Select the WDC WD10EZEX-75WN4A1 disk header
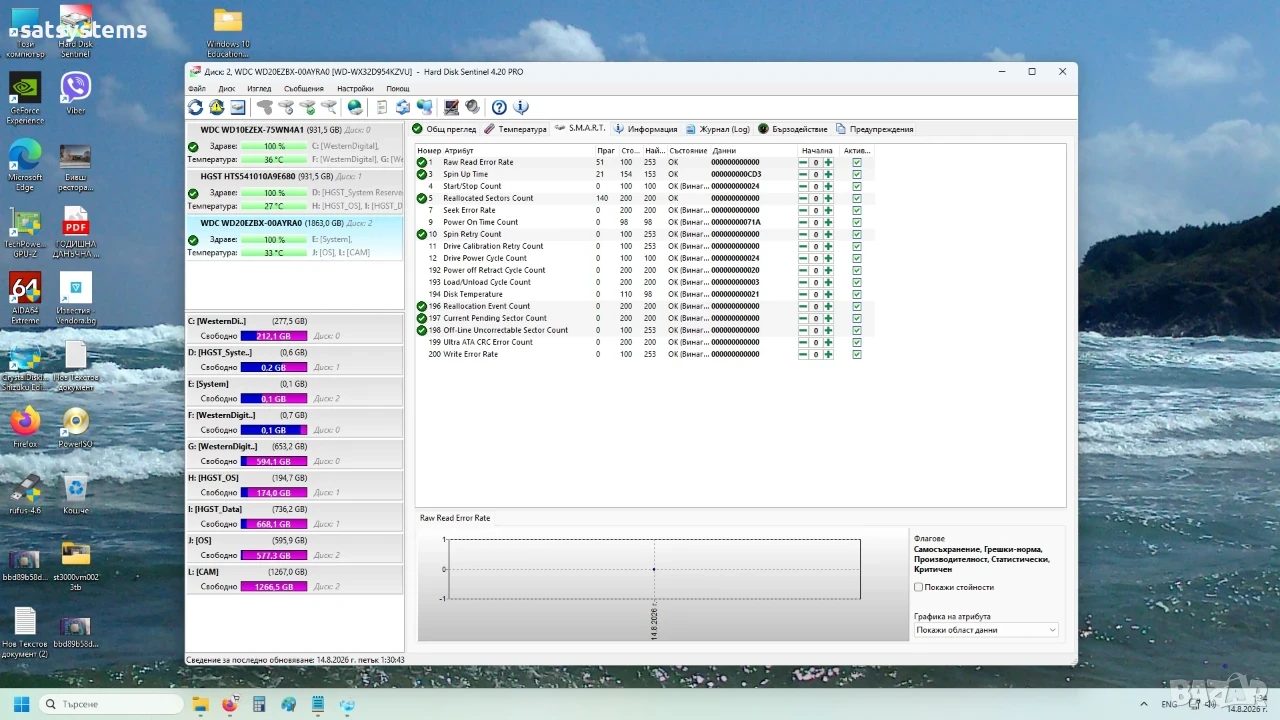Viewport: 1280px width, 720px height. coord(294,130)
